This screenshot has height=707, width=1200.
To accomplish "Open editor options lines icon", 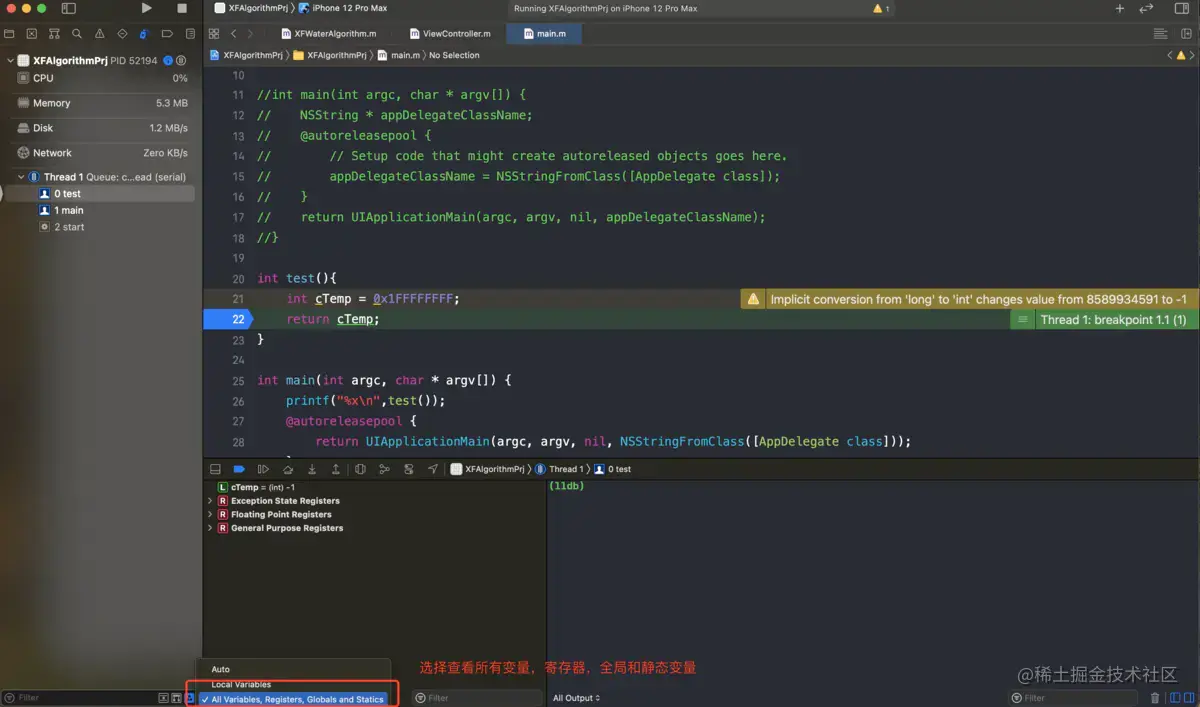I will (x=1160, y=34).
